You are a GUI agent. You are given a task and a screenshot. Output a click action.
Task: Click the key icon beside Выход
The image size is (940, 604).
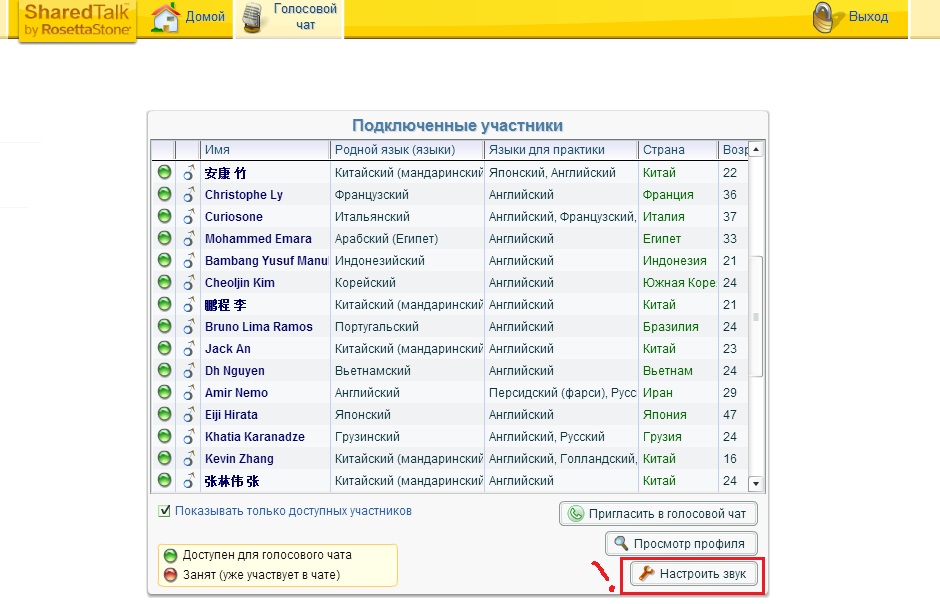[822, 16]
